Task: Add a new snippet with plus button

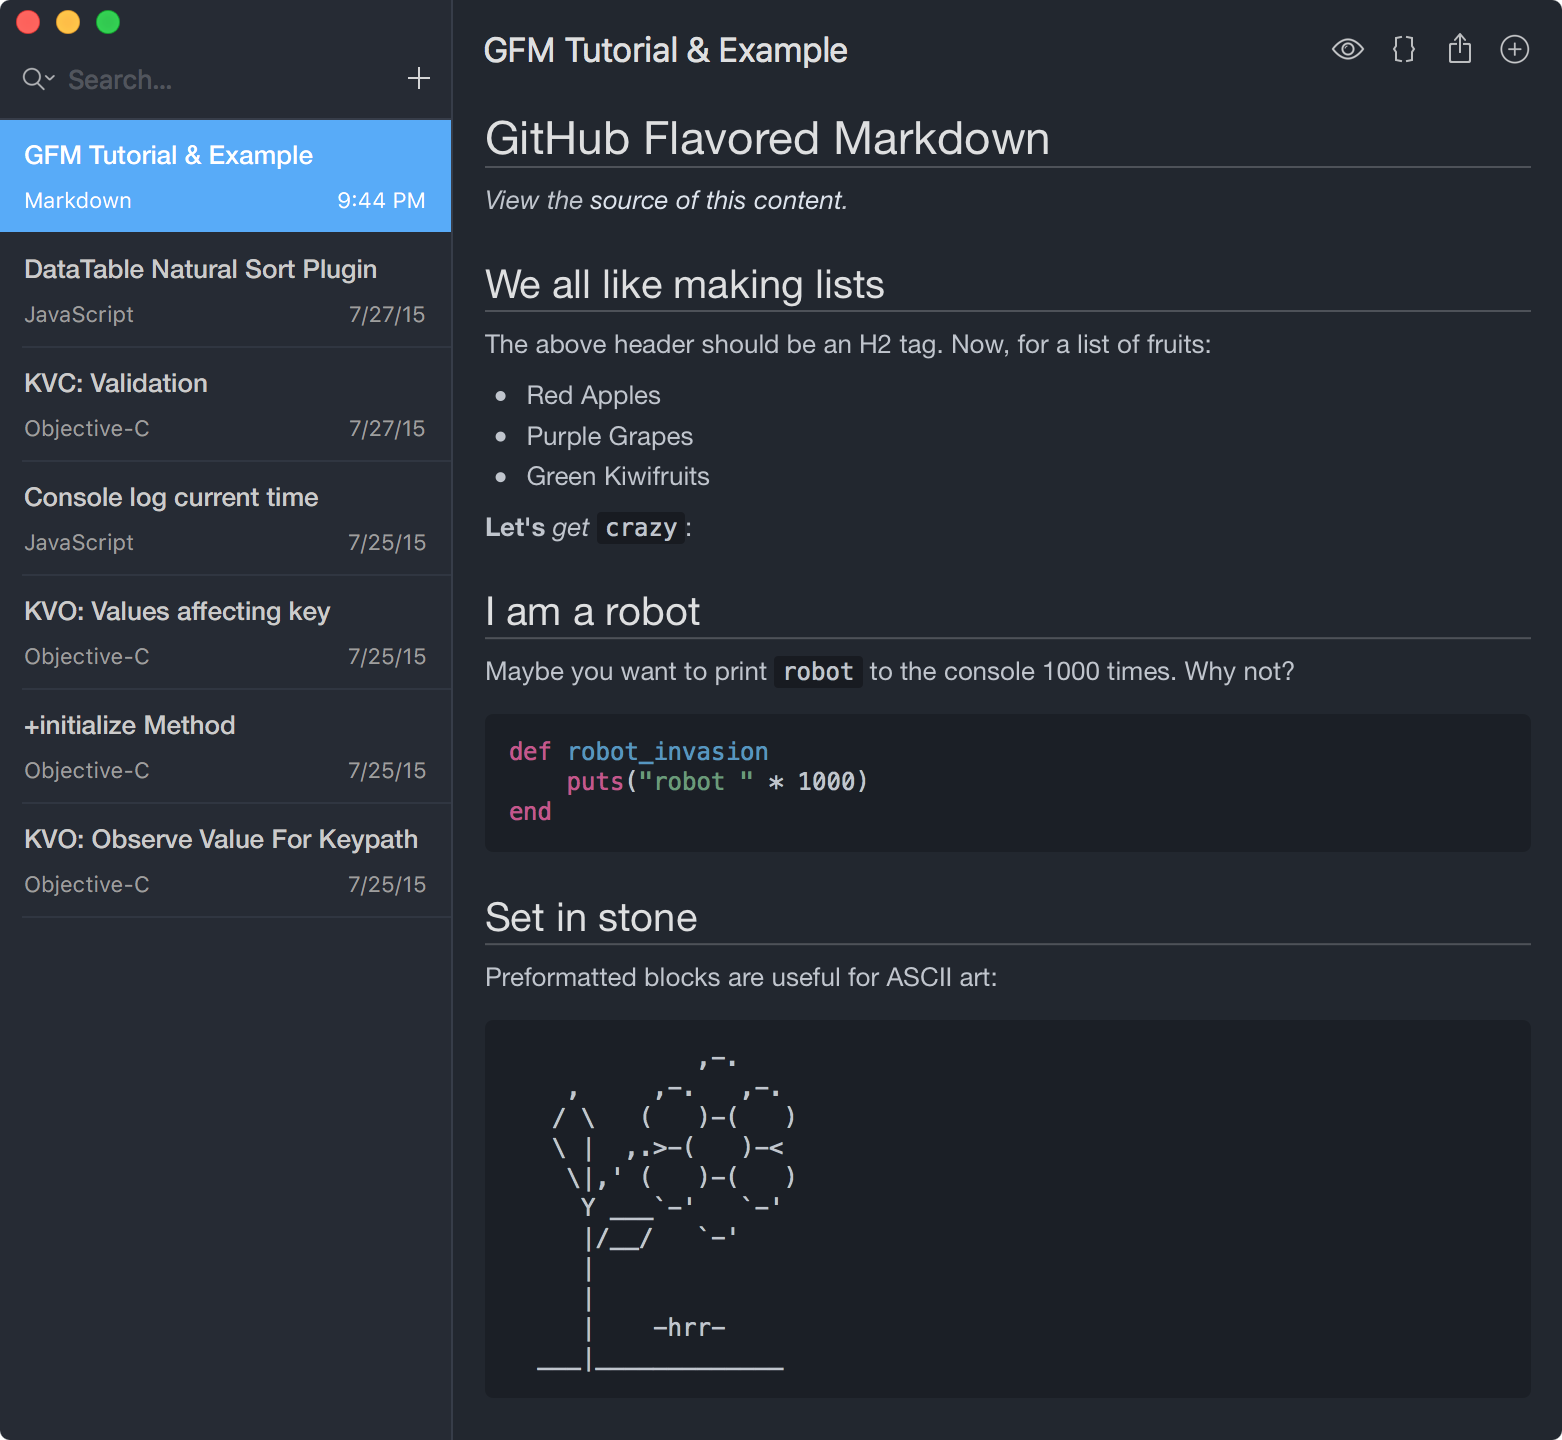Action: pos(419,78)
